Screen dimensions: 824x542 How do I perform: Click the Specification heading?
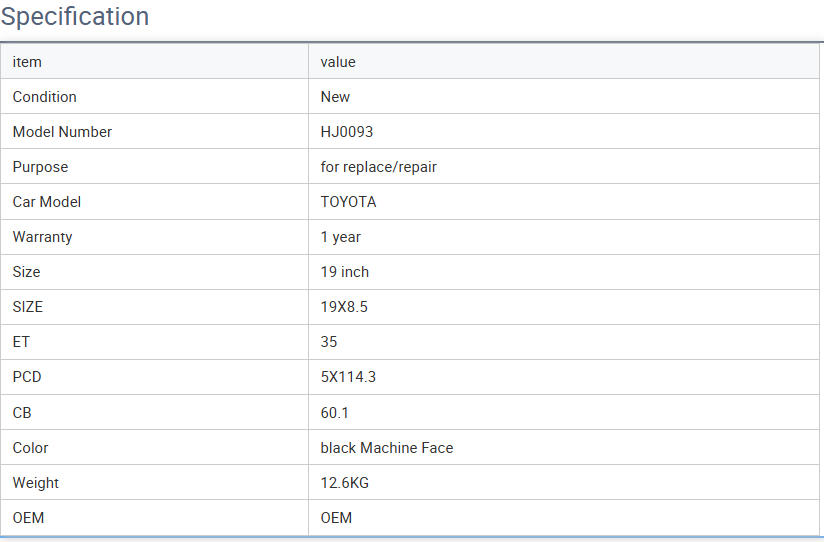pos(75,17)
